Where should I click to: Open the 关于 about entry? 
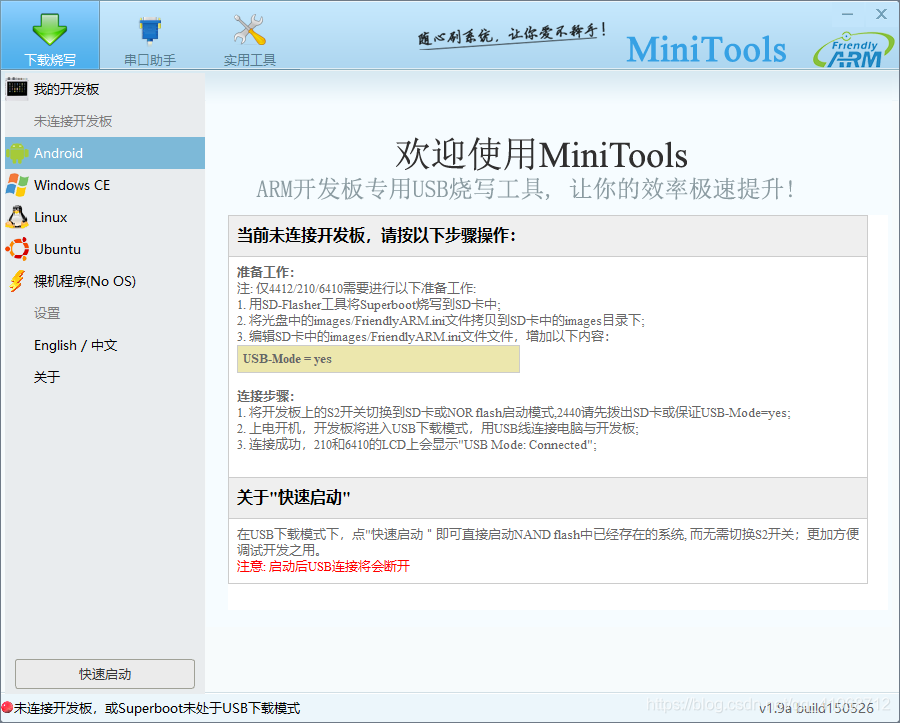point(104,377)
